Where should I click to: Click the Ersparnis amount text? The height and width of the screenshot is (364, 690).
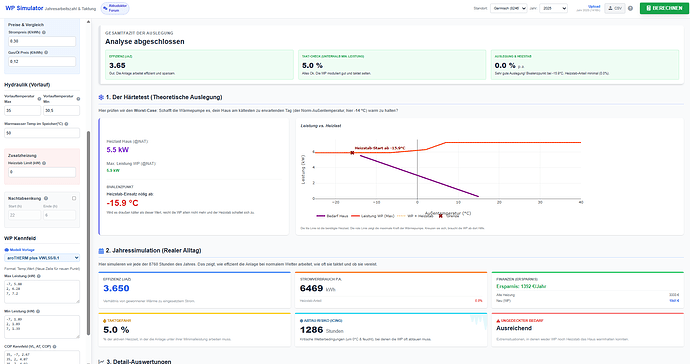(521, 287)
